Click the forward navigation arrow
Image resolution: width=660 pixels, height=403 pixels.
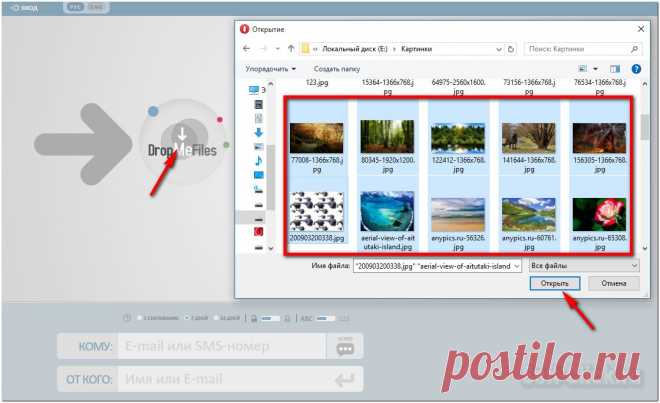click(263, 49)
